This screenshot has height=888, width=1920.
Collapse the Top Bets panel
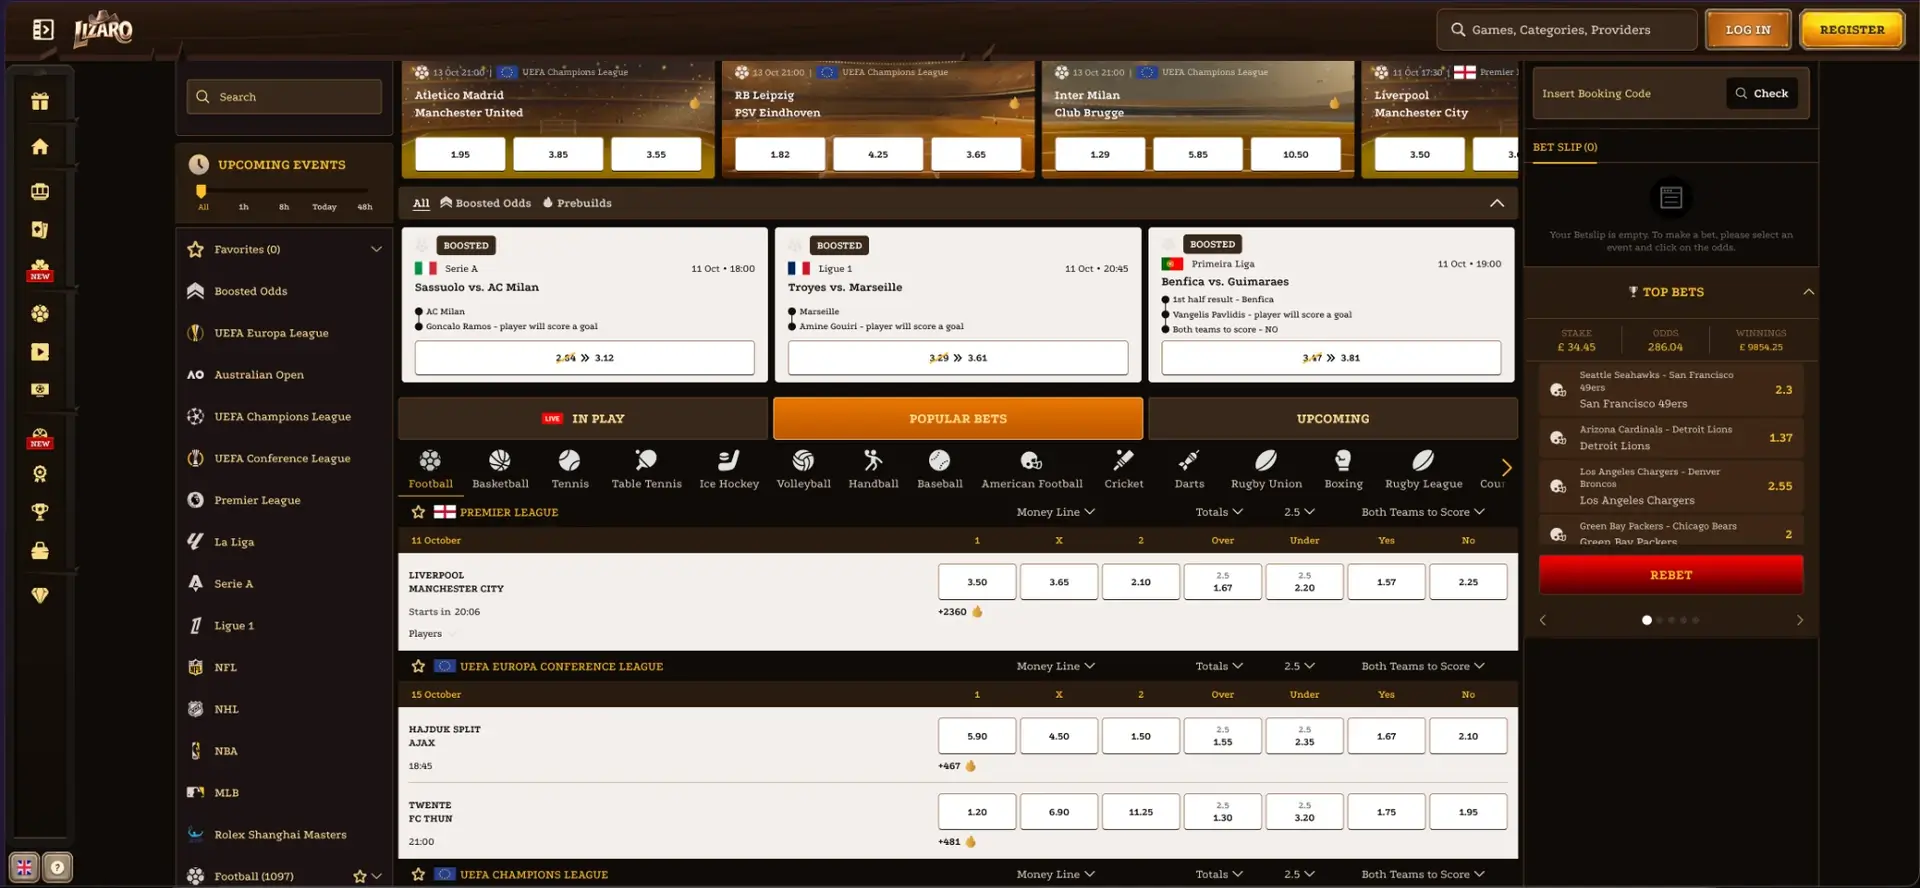pos(1808,292)
